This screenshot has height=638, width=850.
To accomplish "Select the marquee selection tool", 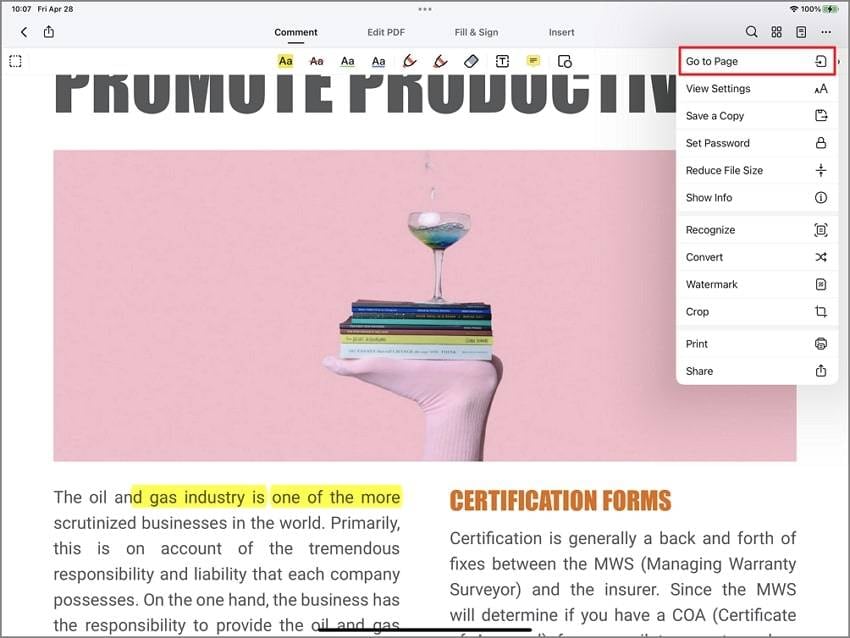I will point(16,61).
